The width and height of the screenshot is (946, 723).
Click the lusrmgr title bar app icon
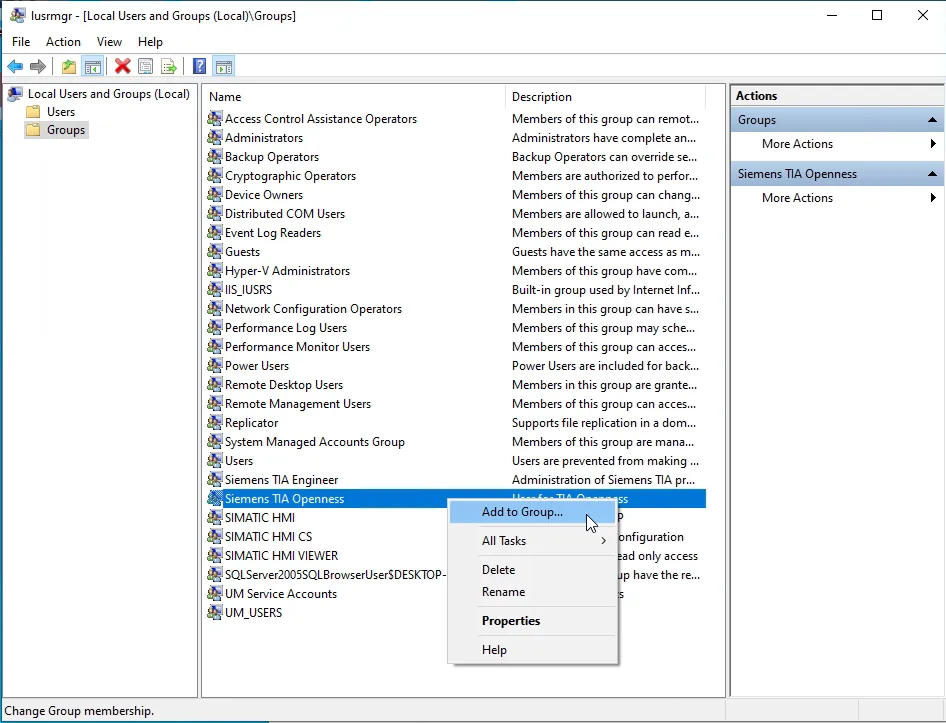click(18, 15)
